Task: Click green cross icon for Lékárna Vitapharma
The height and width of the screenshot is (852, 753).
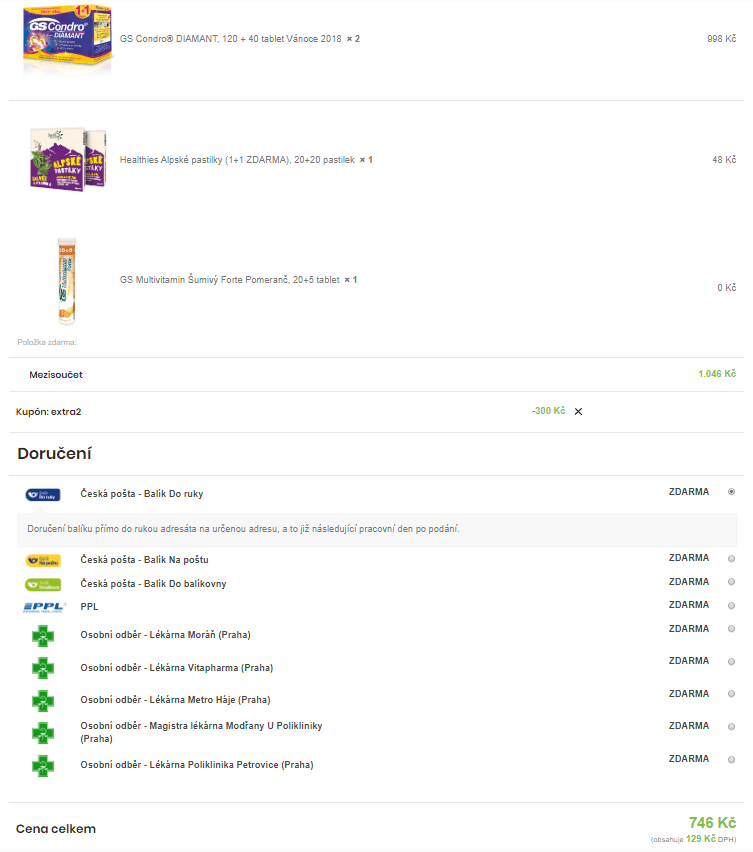Action: tap(43, 668)
